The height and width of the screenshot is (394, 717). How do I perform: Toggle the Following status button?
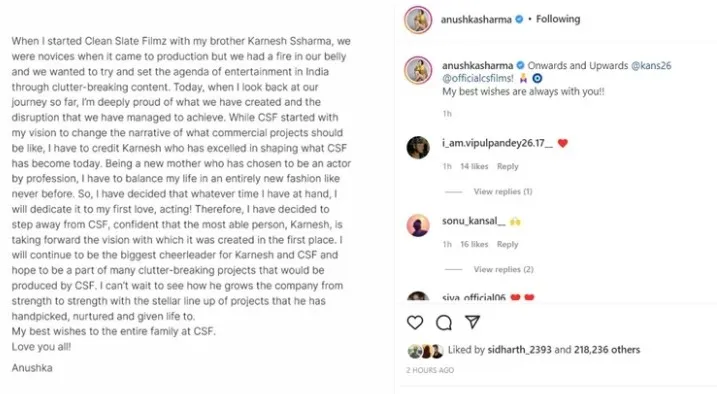pyautogui.click(x=558, y=19)
